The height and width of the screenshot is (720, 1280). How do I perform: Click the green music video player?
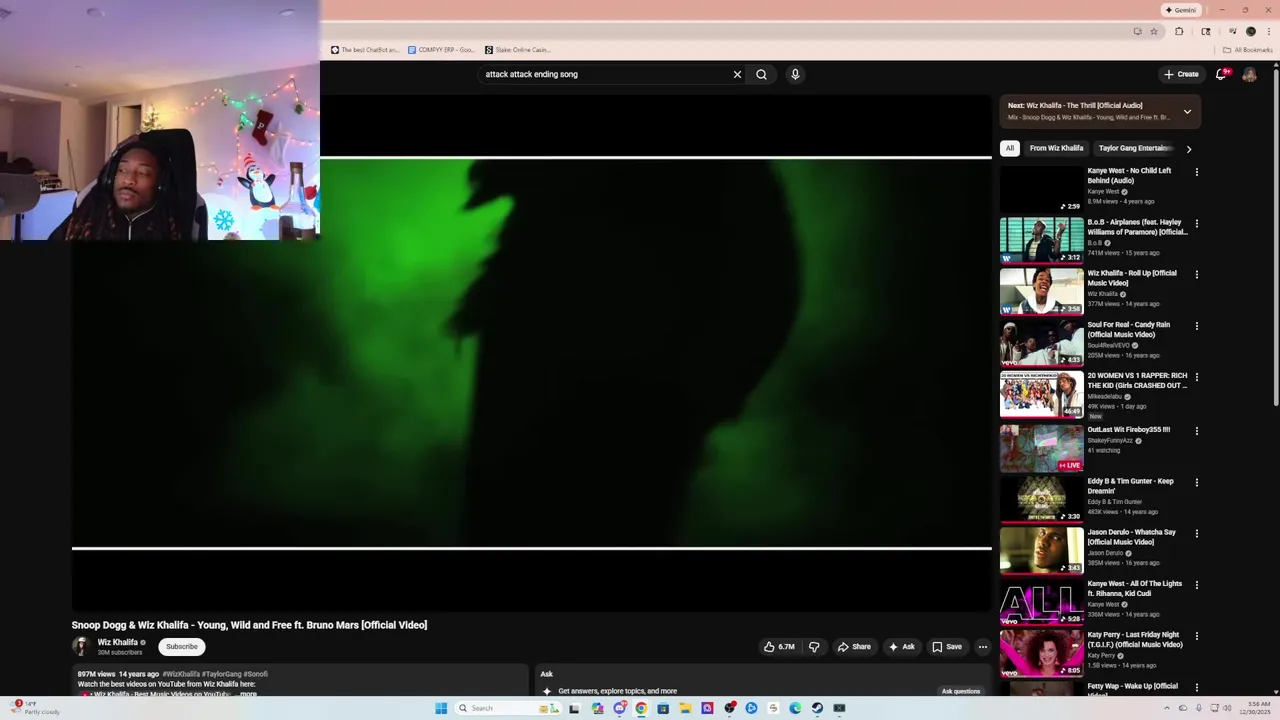click(x=532, y=352)
